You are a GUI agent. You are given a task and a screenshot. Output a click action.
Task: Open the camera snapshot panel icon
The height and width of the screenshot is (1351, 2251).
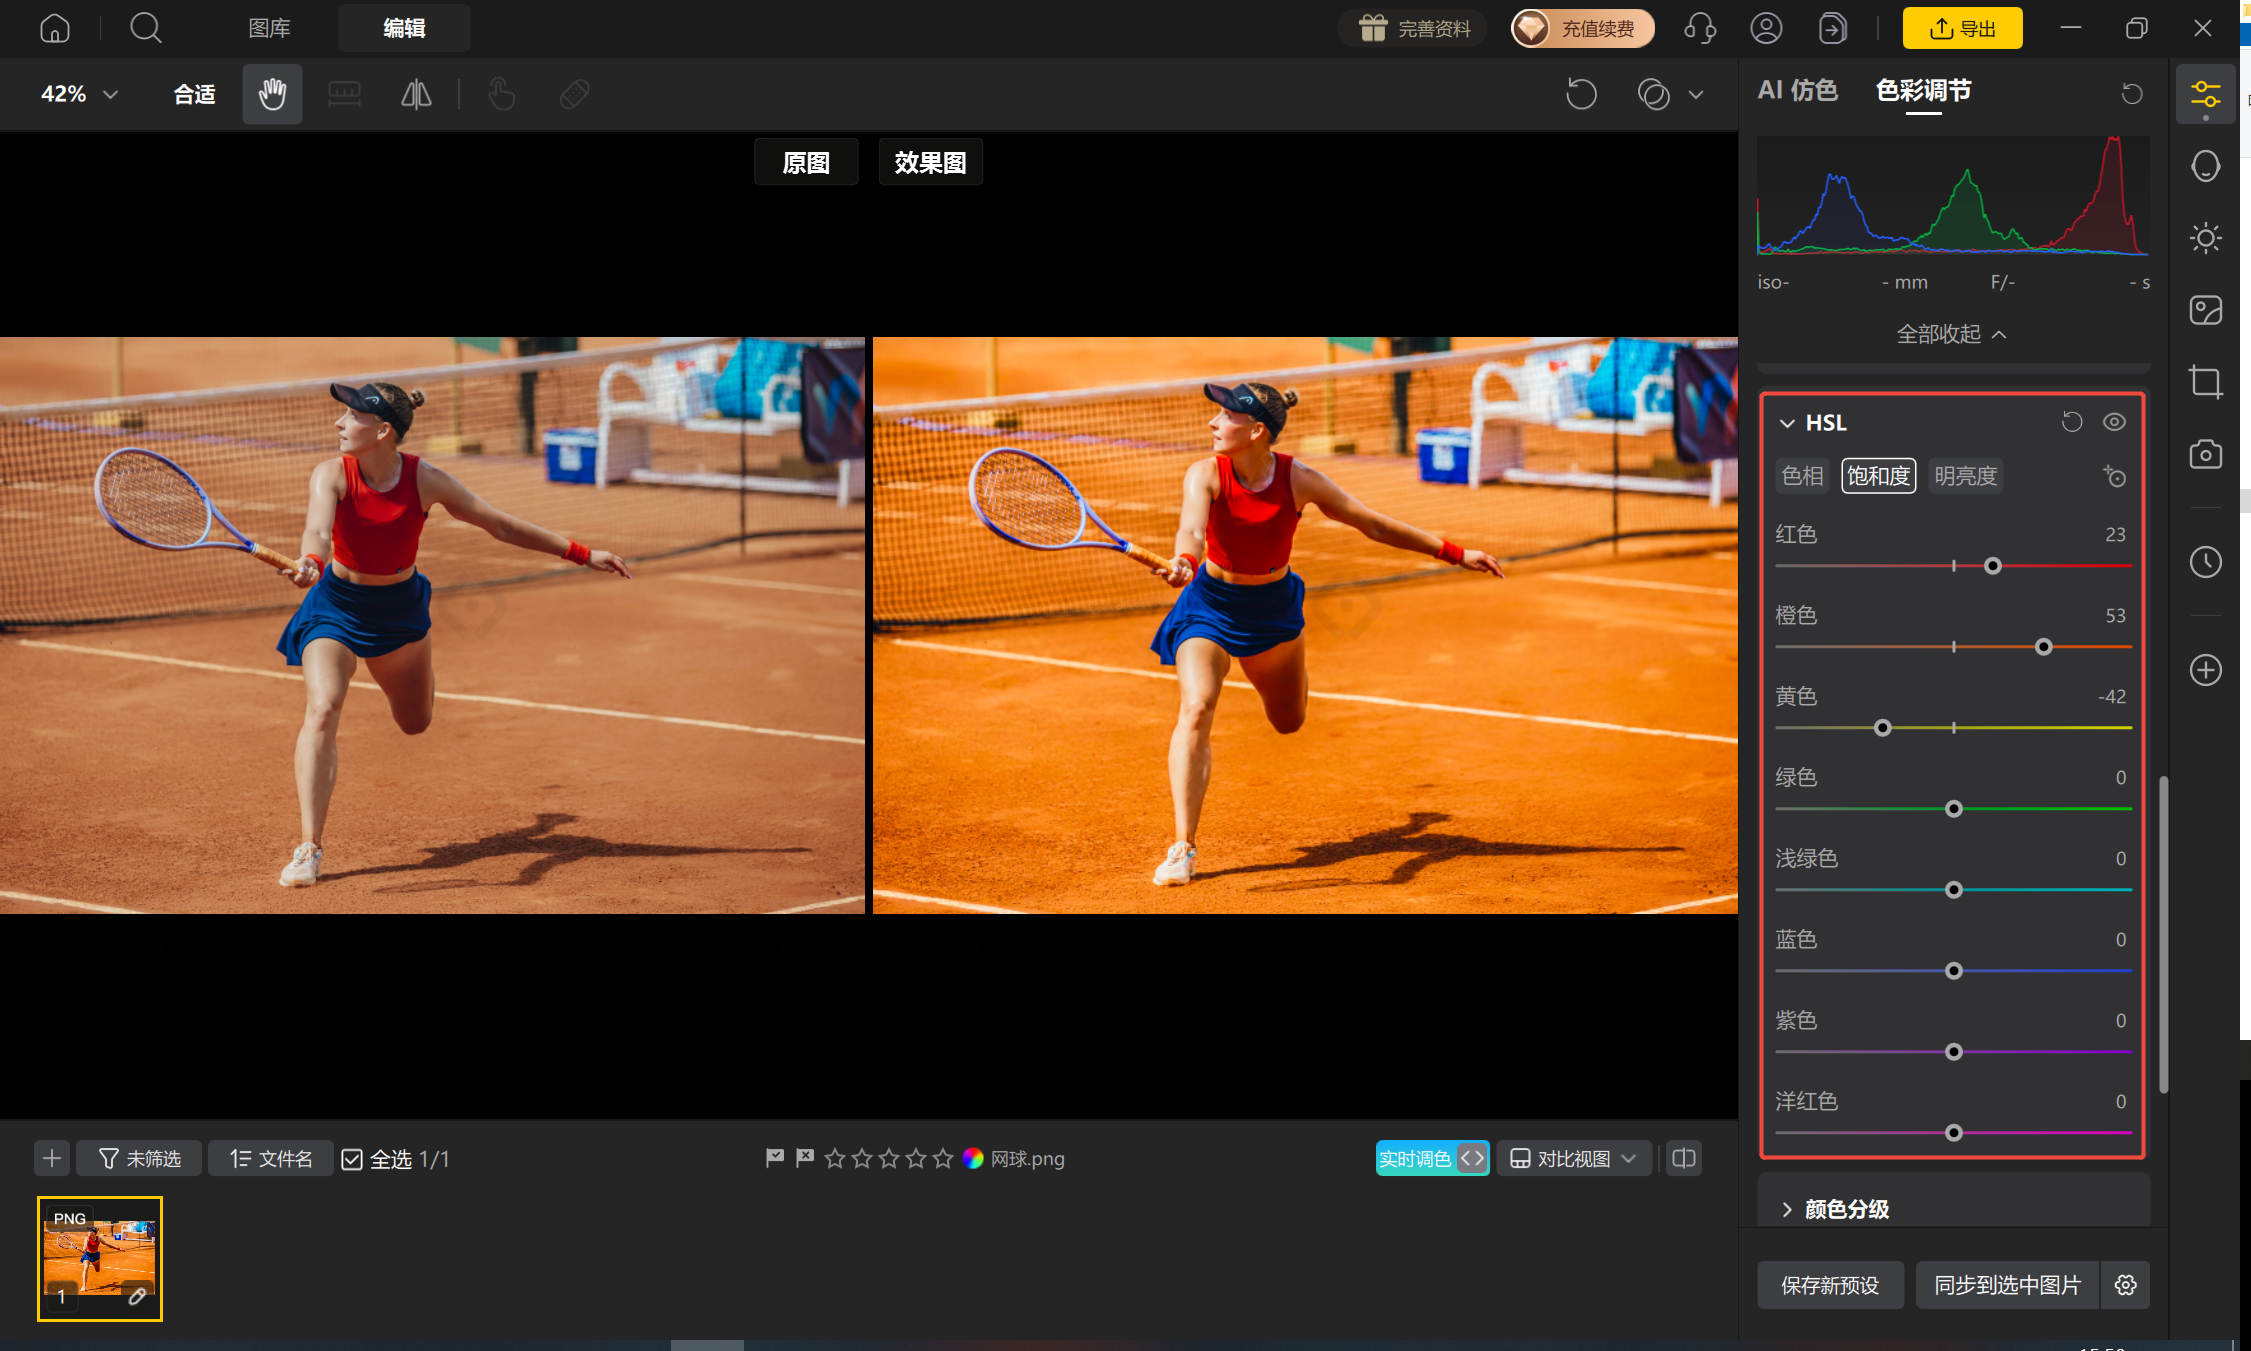2205,454
